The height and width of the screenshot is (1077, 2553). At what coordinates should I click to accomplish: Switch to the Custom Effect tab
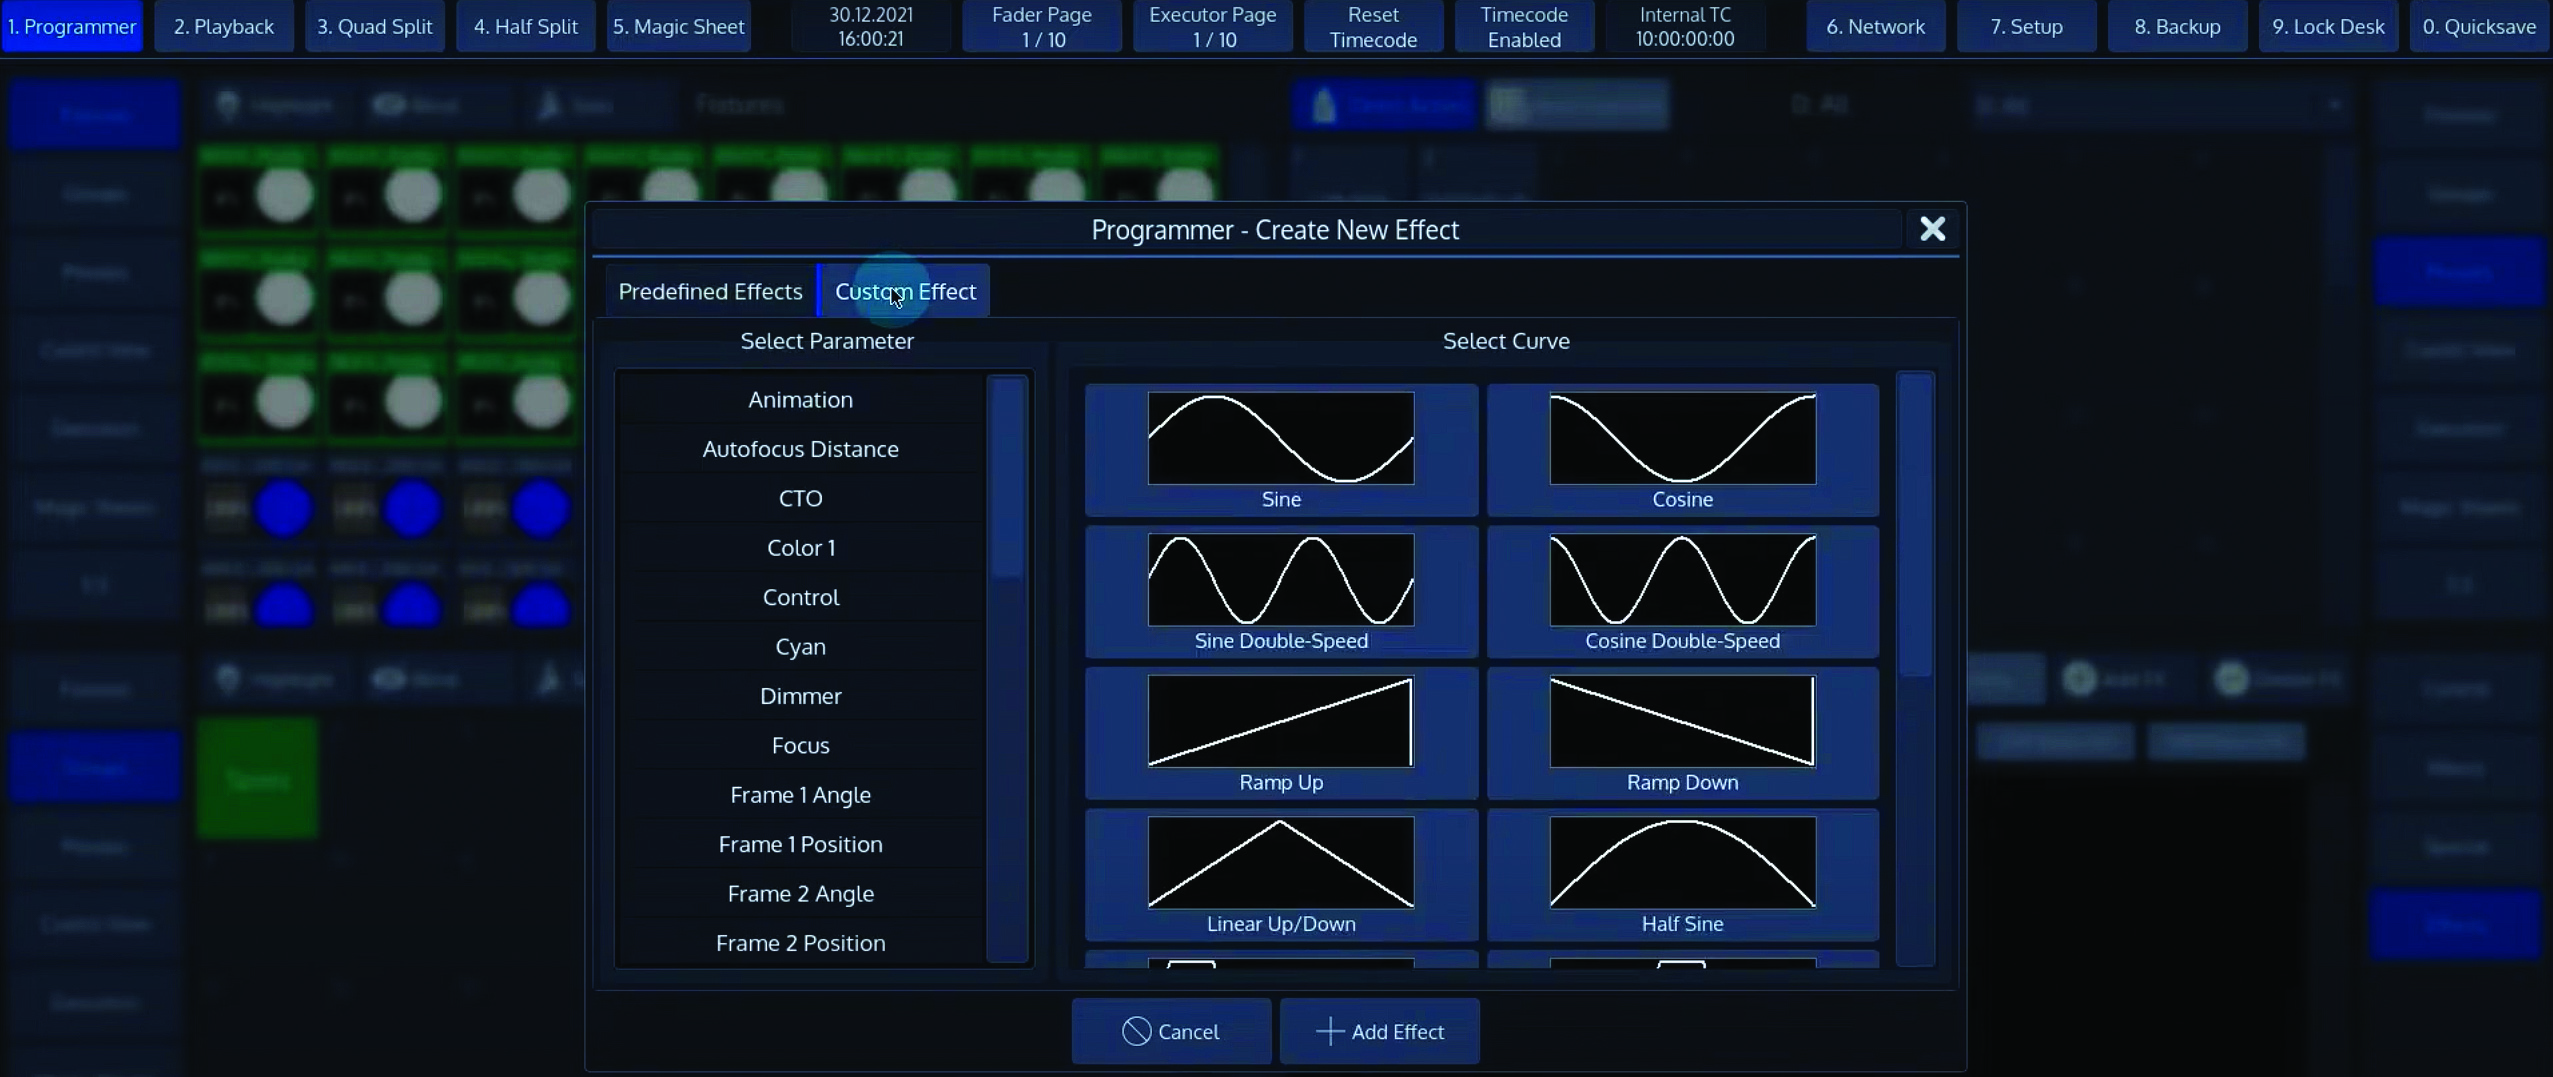click(905, 291)
